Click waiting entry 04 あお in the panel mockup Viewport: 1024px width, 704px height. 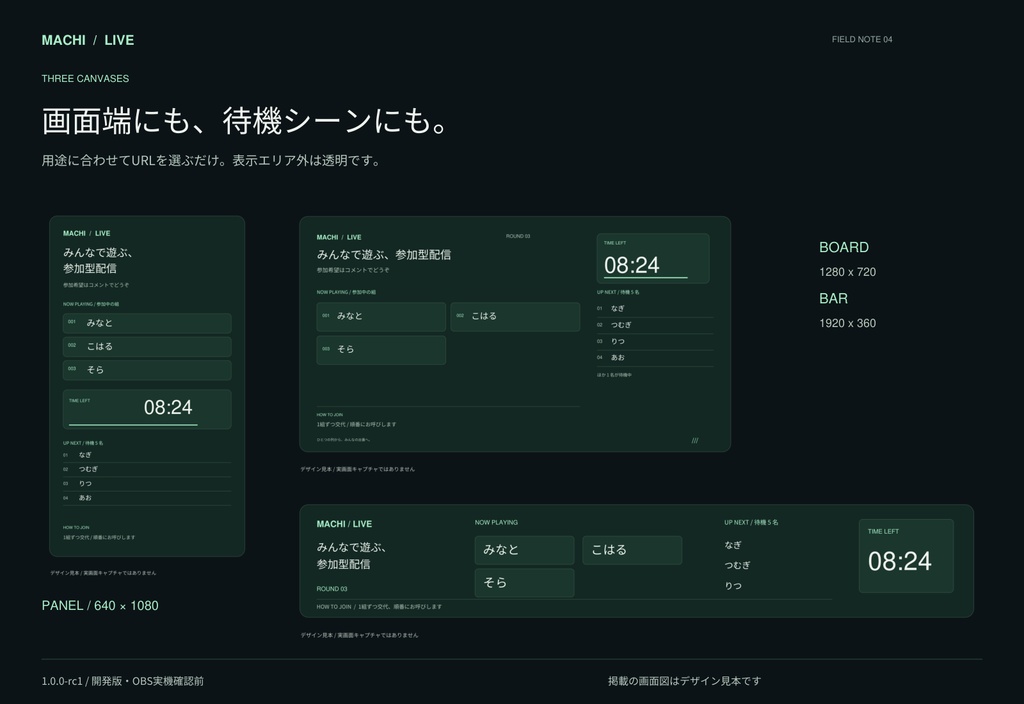(147, 498)
